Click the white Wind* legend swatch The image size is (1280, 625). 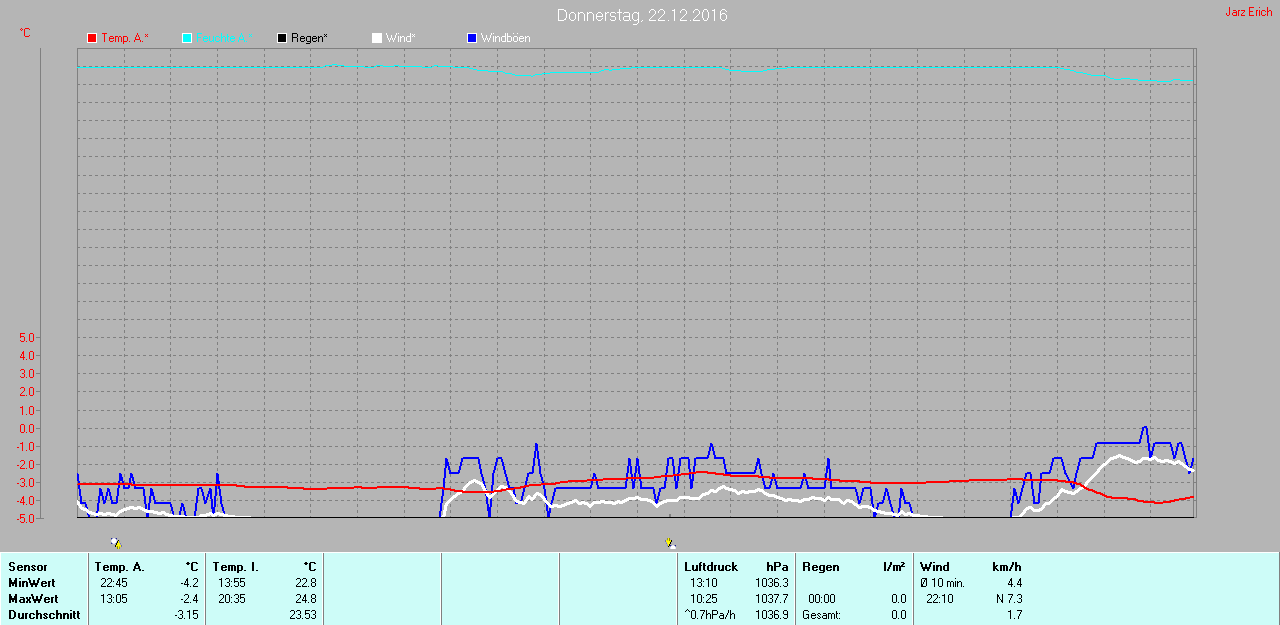(x=377, y=38)
